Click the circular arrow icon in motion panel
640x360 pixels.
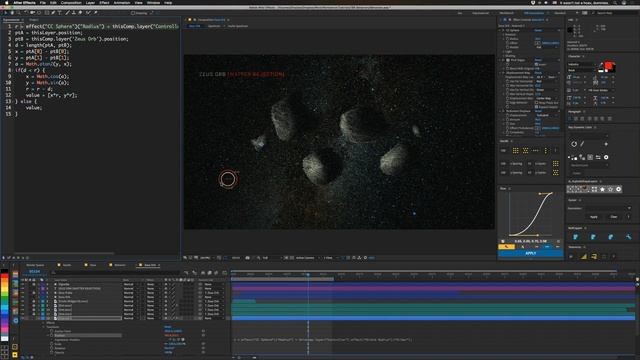[574, 144]
